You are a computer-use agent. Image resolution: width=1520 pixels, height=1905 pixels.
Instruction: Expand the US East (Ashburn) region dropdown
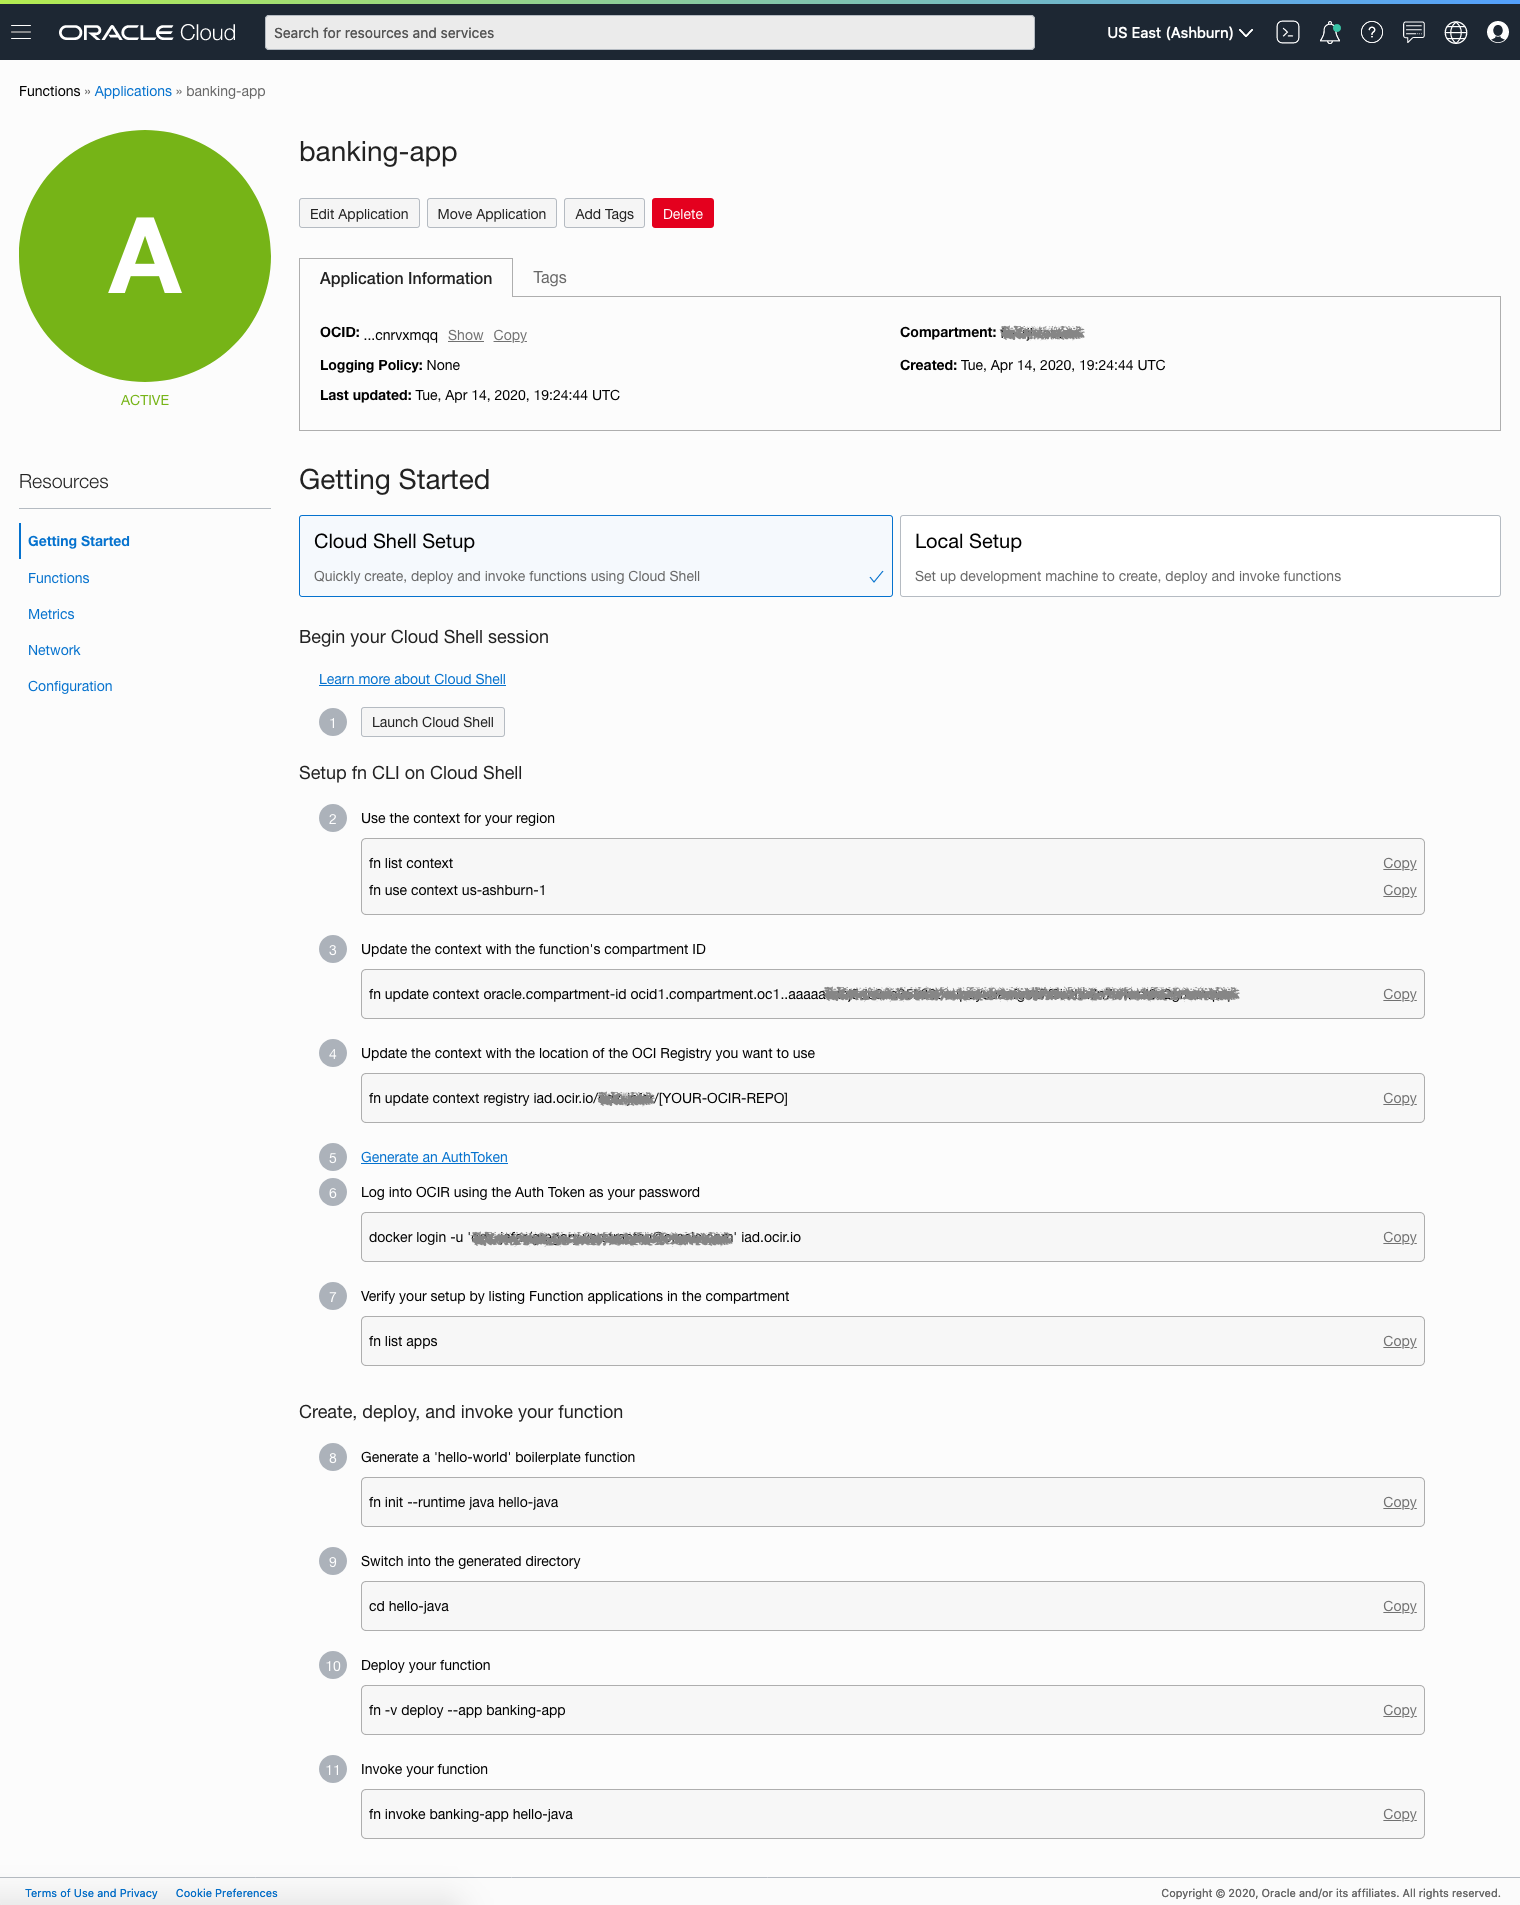coord(1180,33)
